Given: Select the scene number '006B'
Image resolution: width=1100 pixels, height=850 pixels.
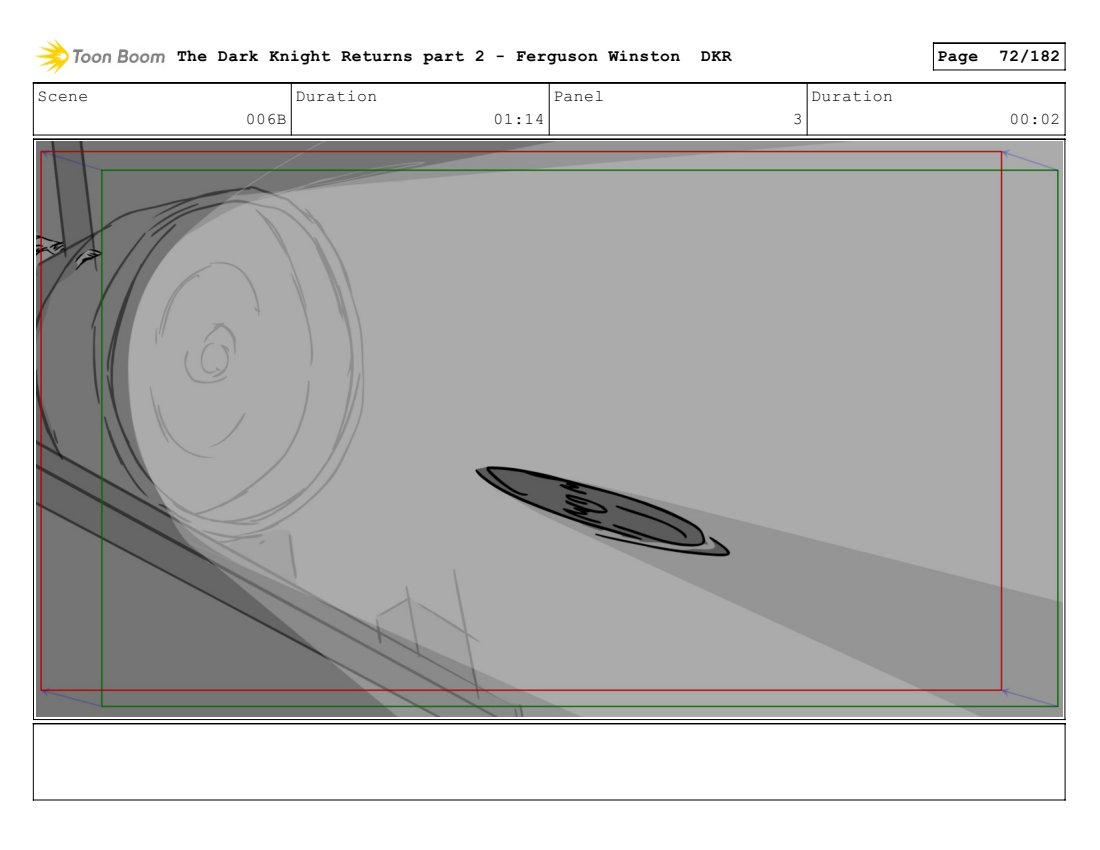Looking at the screenshot, I should pos(266,119).
